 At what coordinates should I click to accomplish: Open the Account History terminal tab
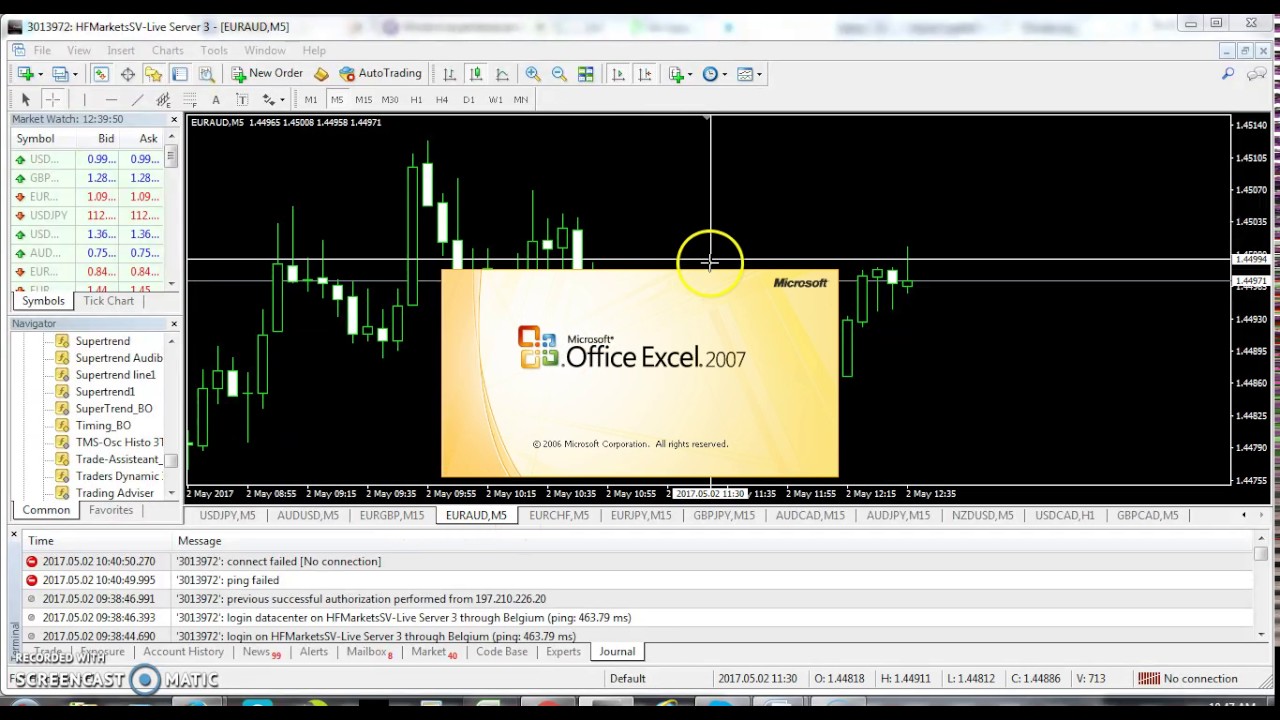point(183,652)
